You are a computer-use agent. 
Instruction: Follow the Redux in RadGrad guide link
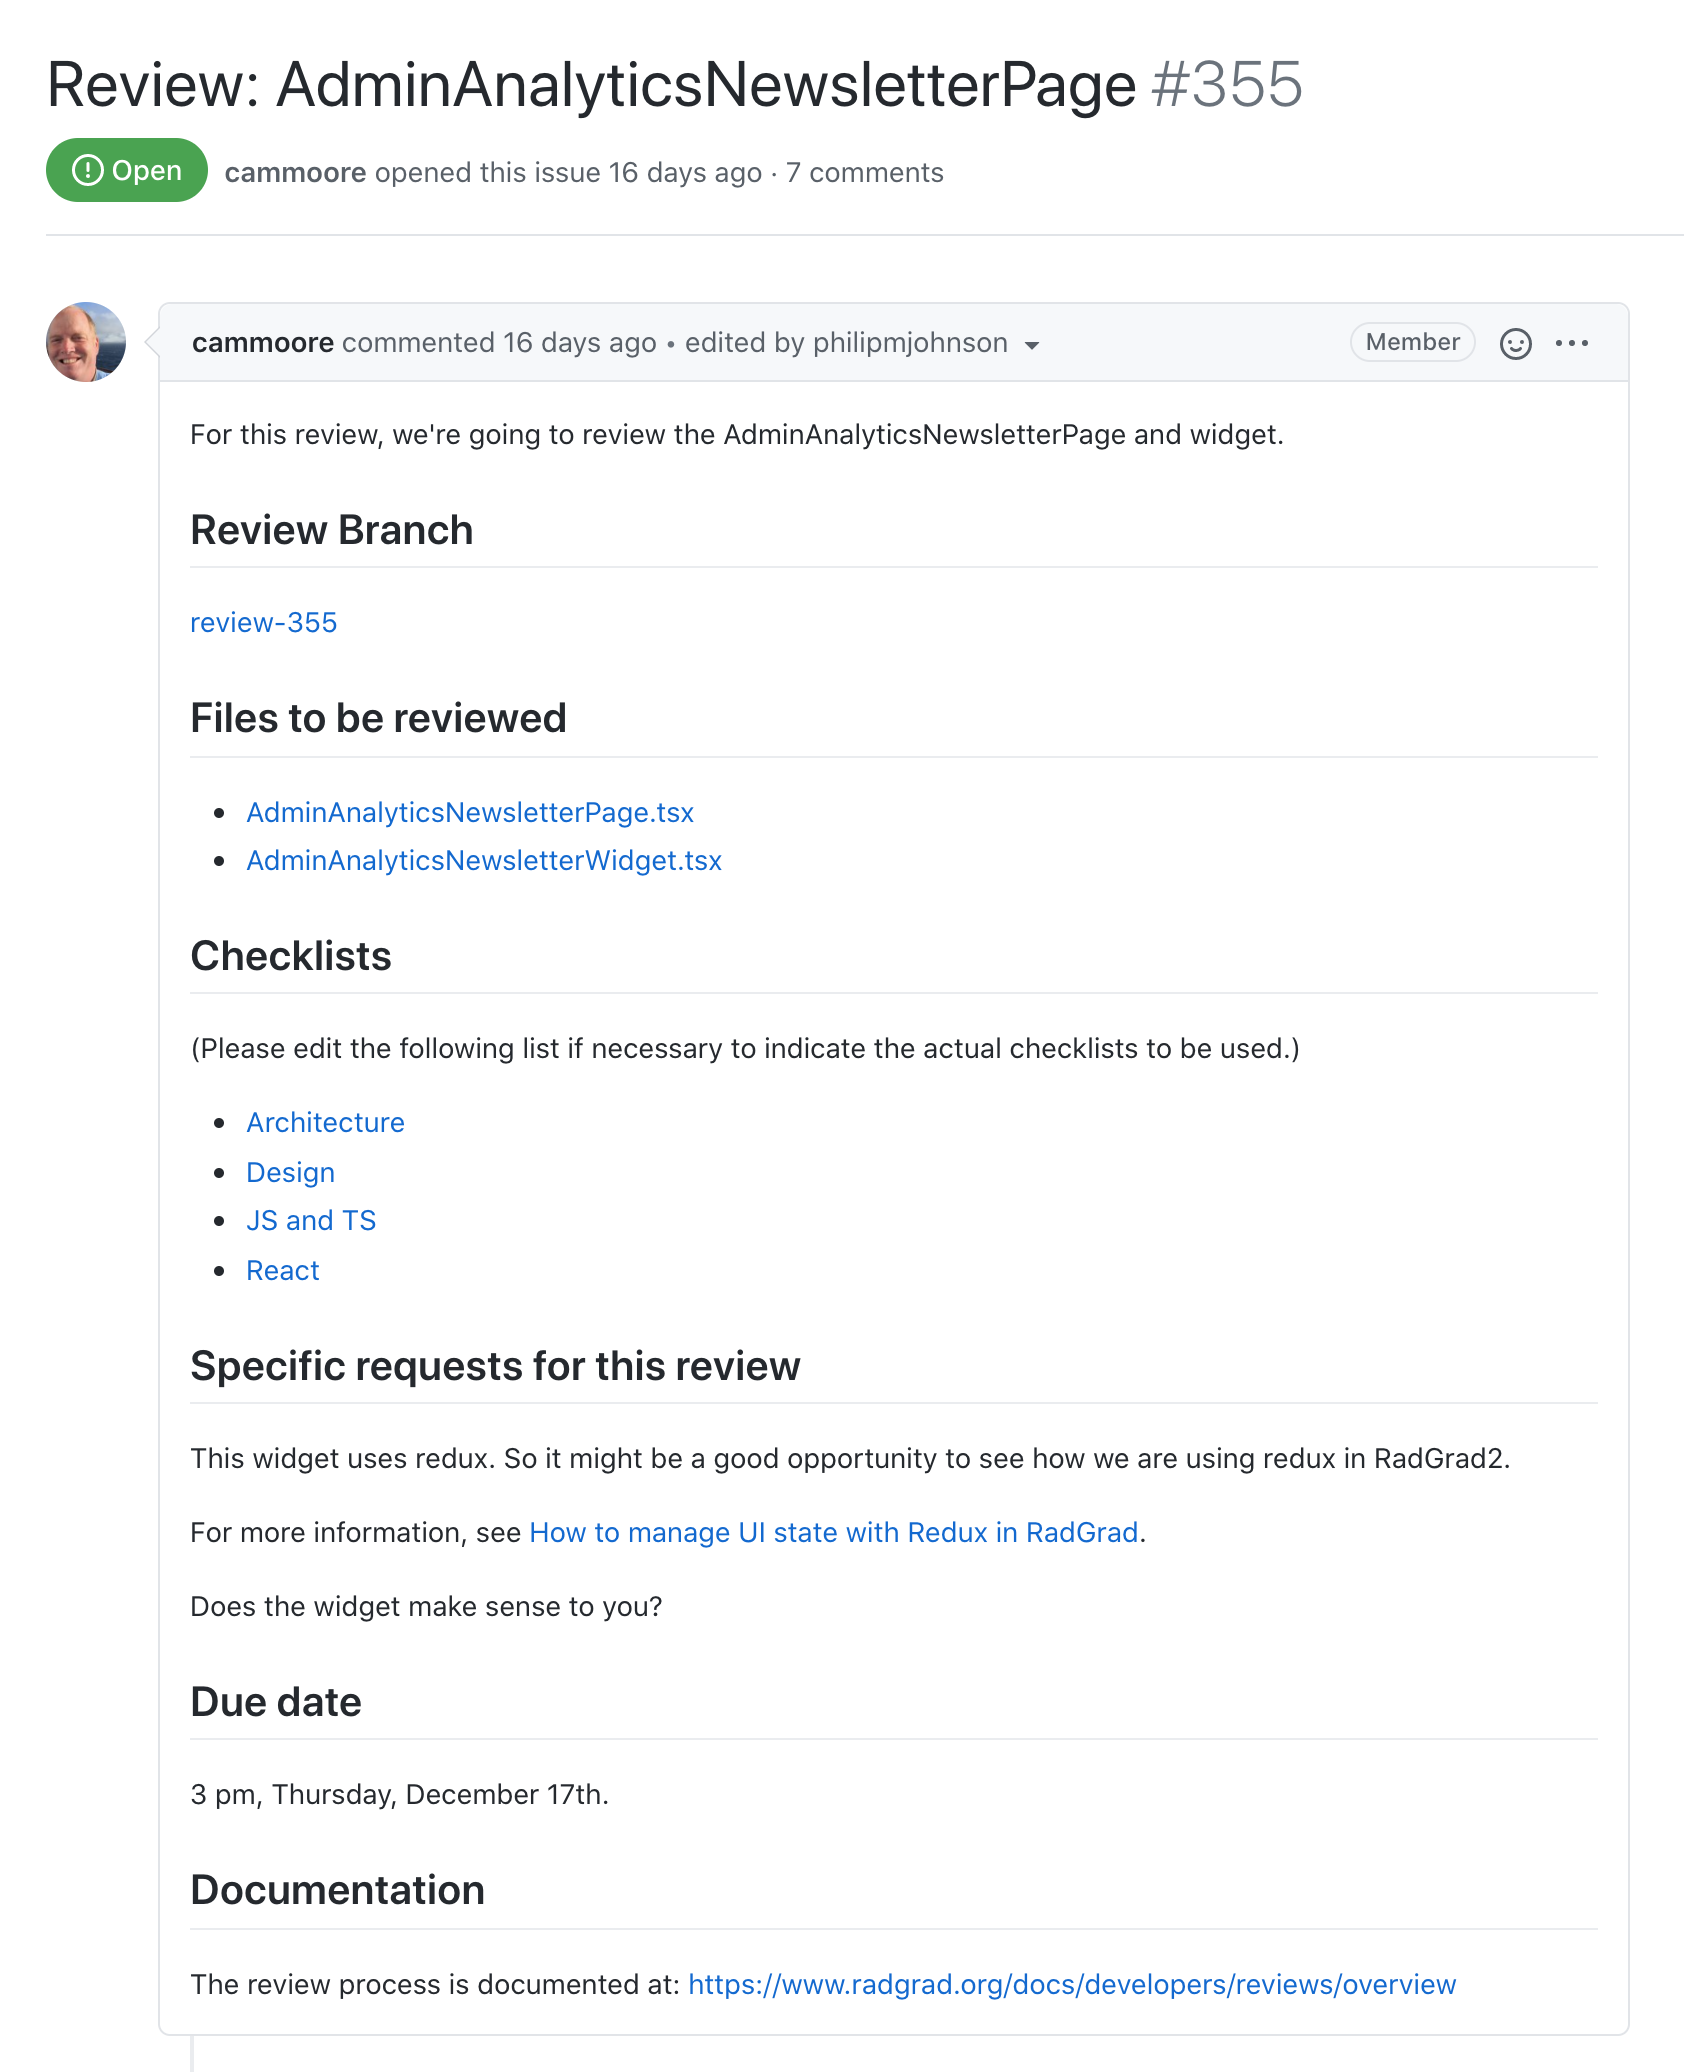[x=834, y=1532]
